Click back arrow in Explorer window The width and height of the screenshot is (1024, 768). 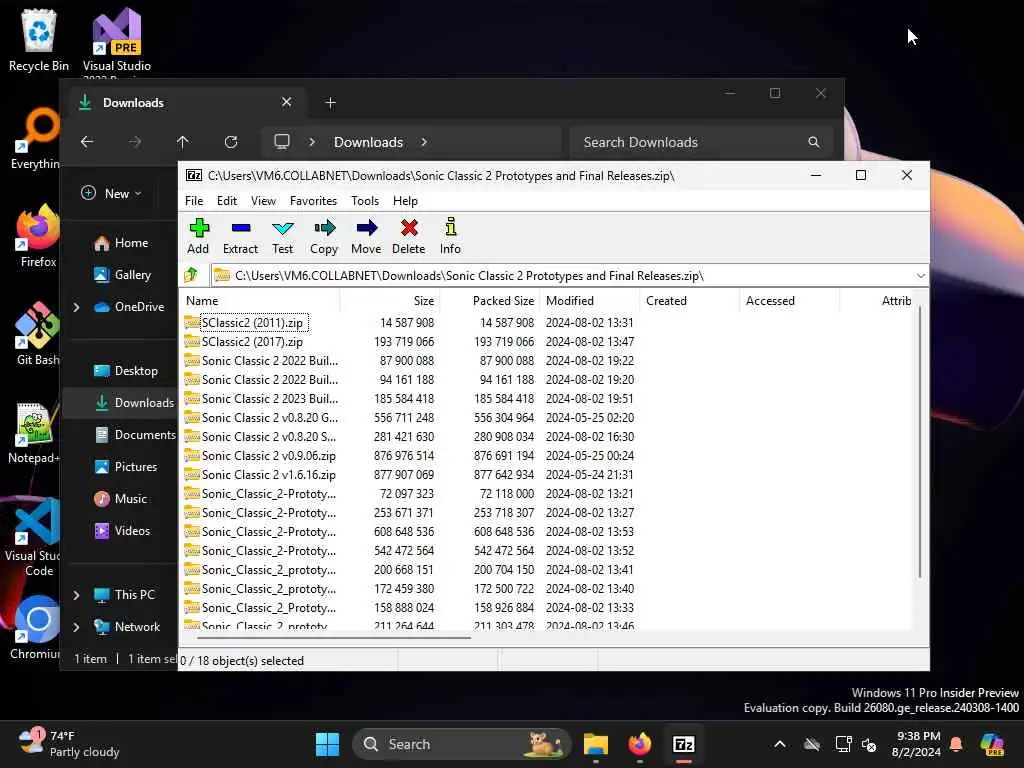(x=87, y=142)
